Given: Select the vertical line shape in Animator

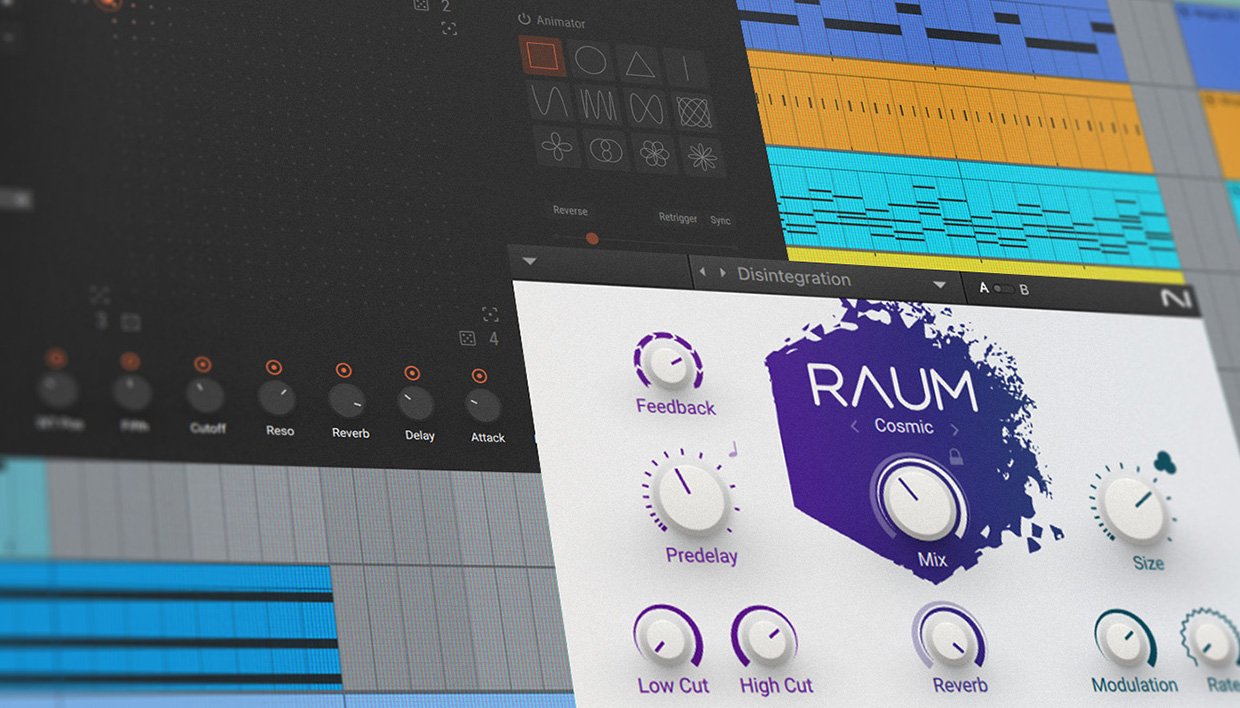Looking at the screenshot, I should [686, 67].
